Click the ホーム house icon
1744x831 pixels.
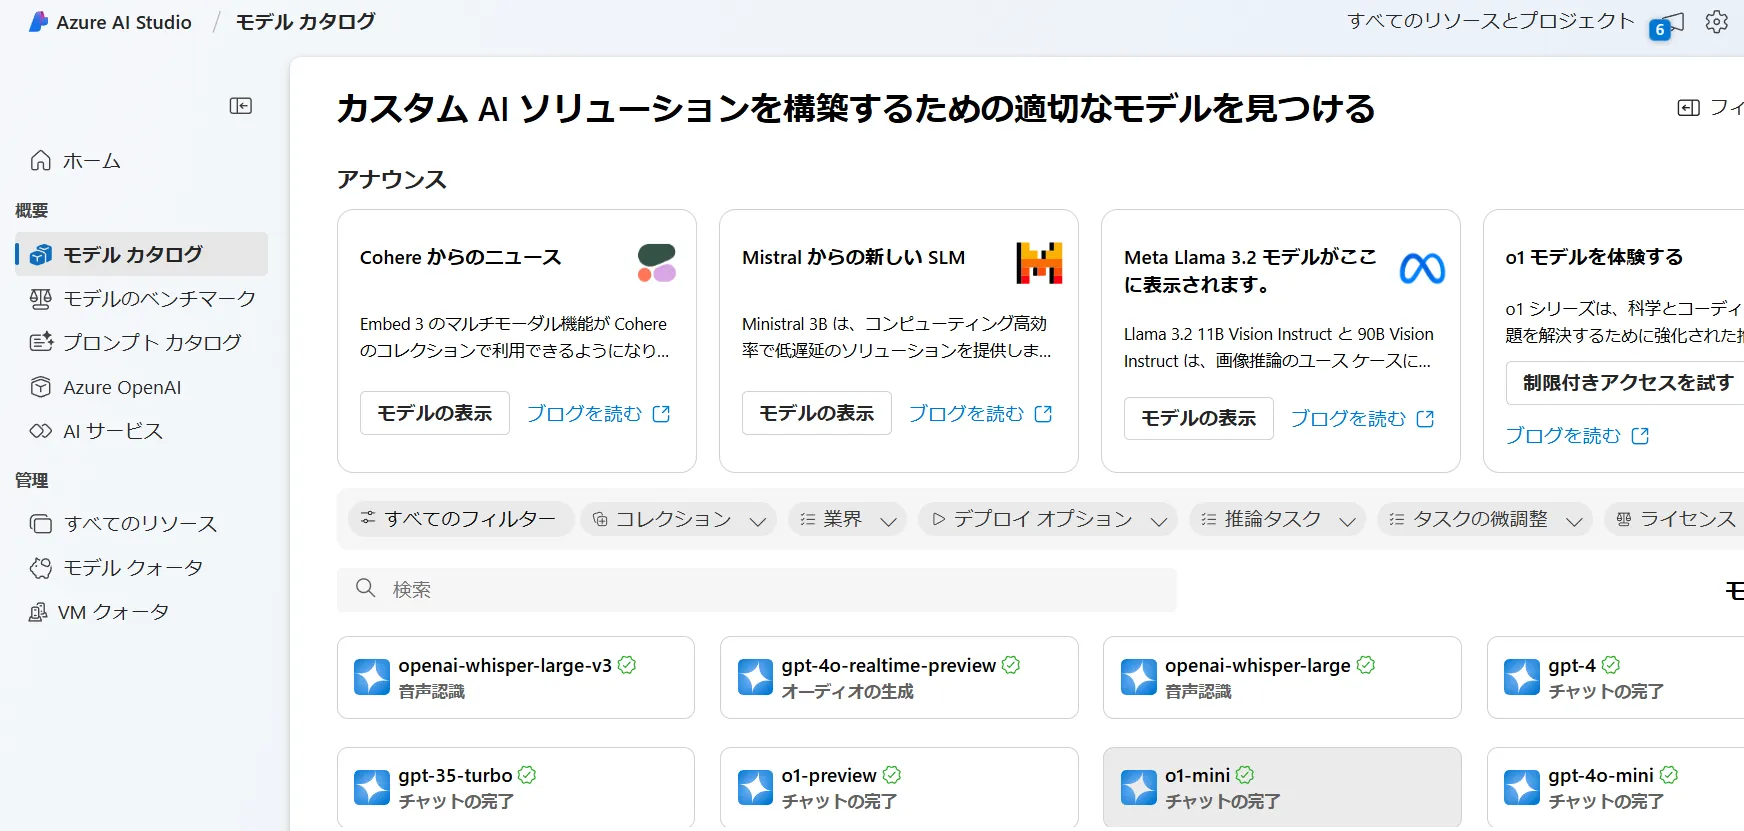pos(41,160)
